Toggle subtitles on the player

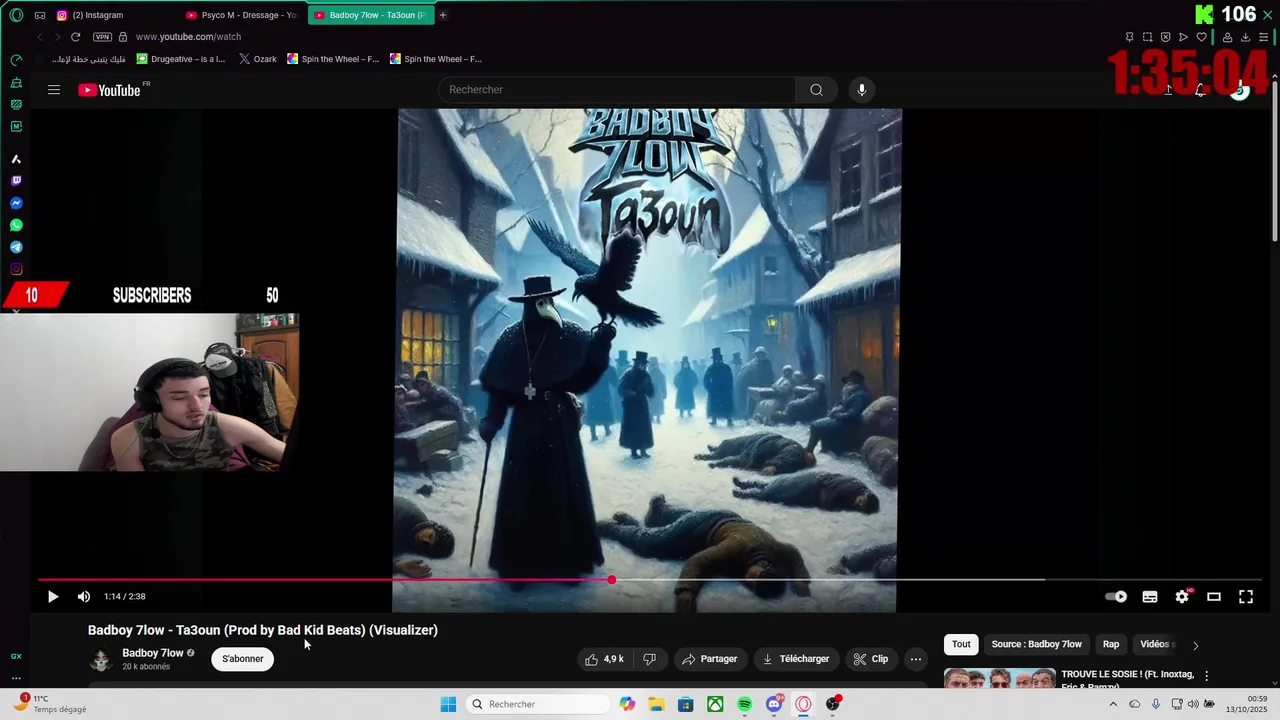coord(1150,597)
